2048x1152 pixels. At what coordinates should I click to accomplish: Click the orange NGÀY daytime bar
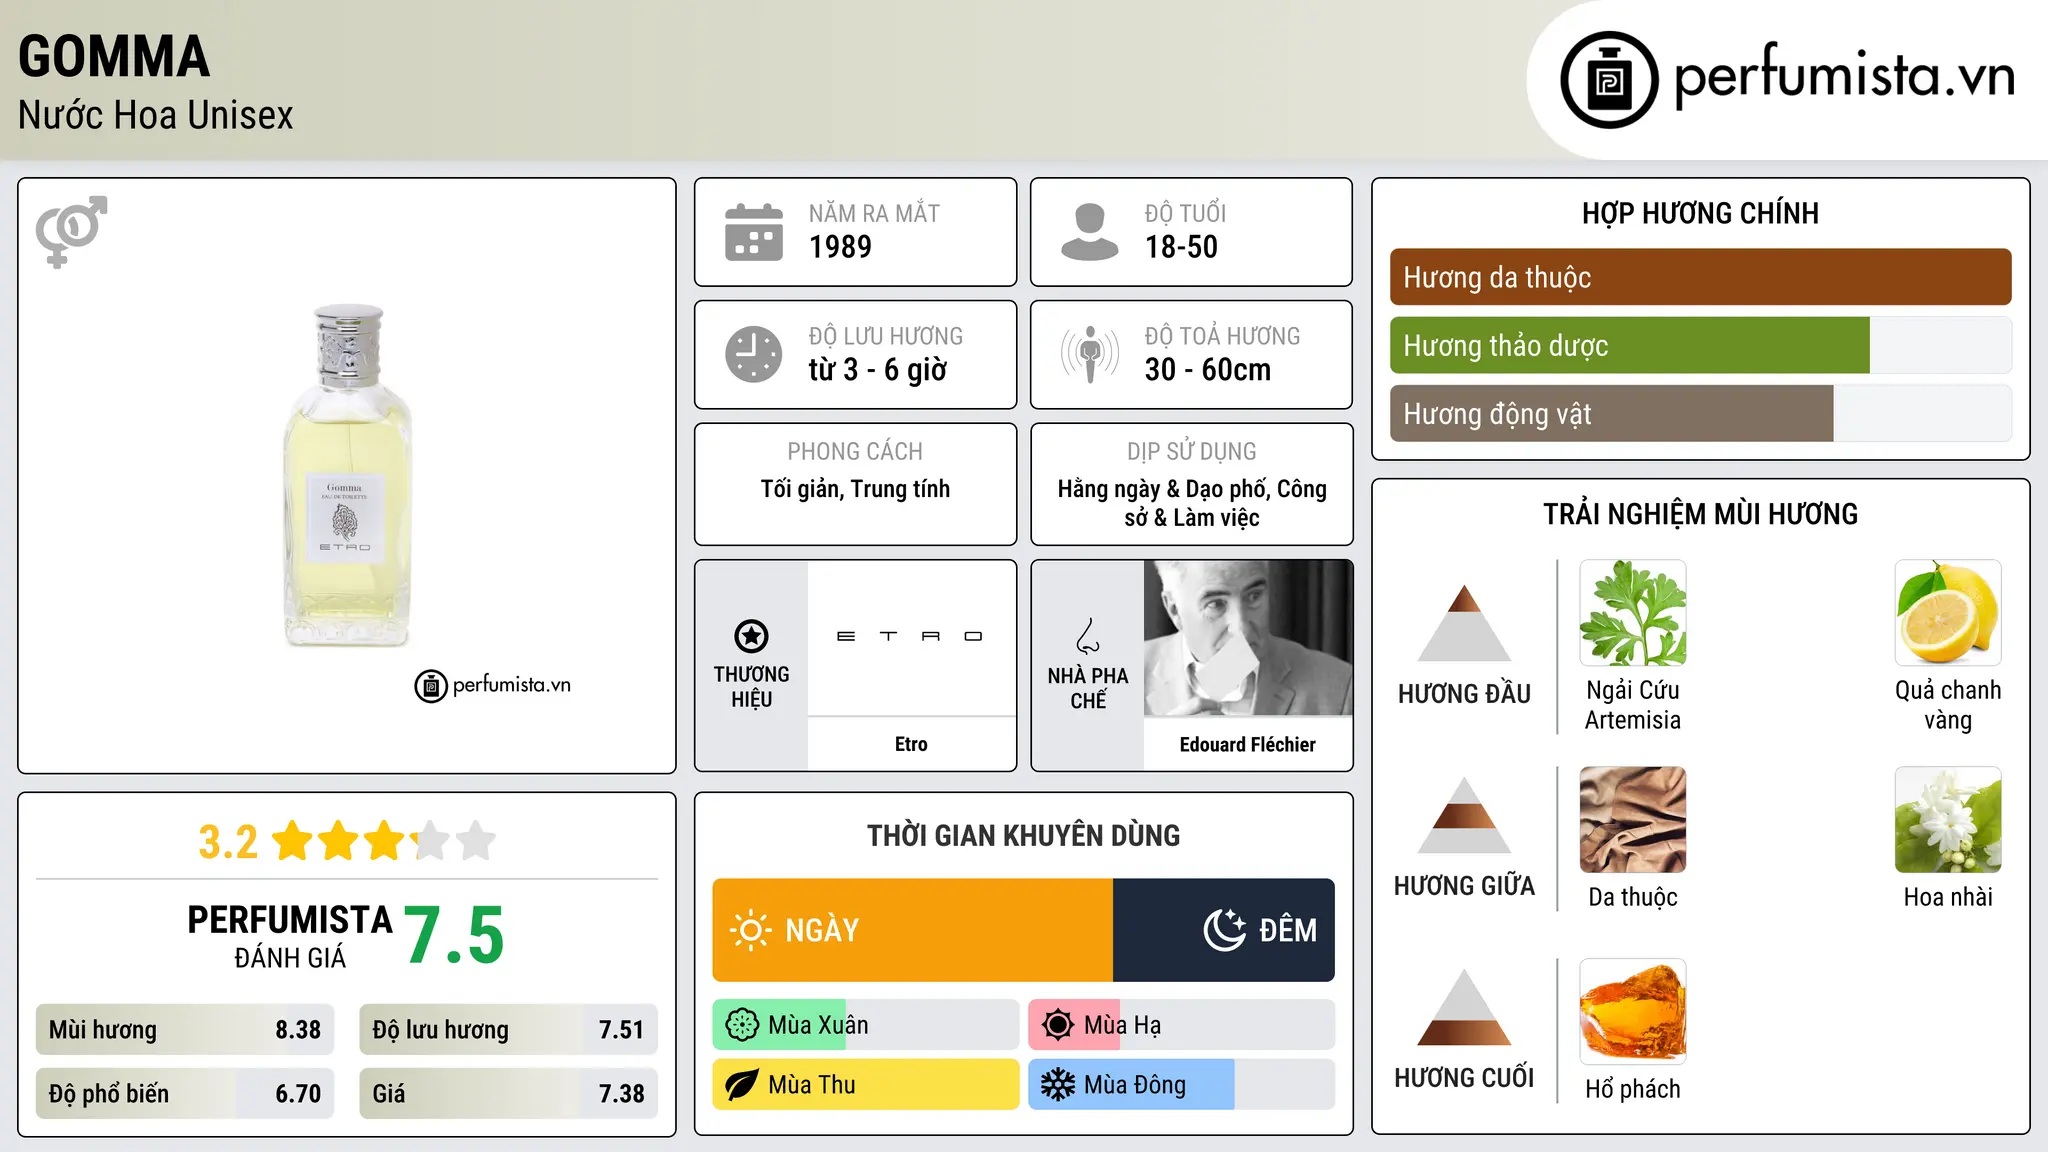pyautogui.click(x=912, y=930)
